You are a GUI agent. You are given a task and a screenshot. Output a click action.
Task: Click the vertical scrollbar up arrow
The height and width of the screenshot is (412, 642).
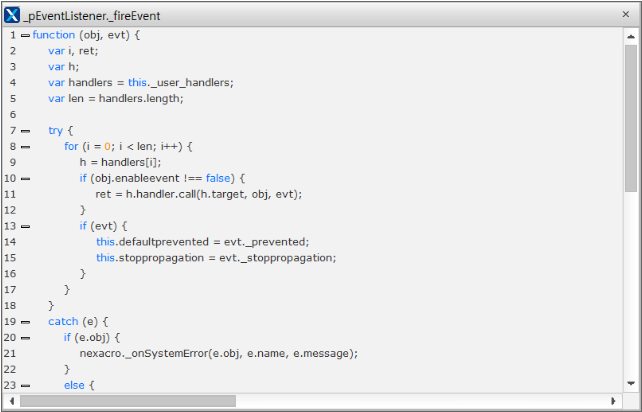[631, 35]
